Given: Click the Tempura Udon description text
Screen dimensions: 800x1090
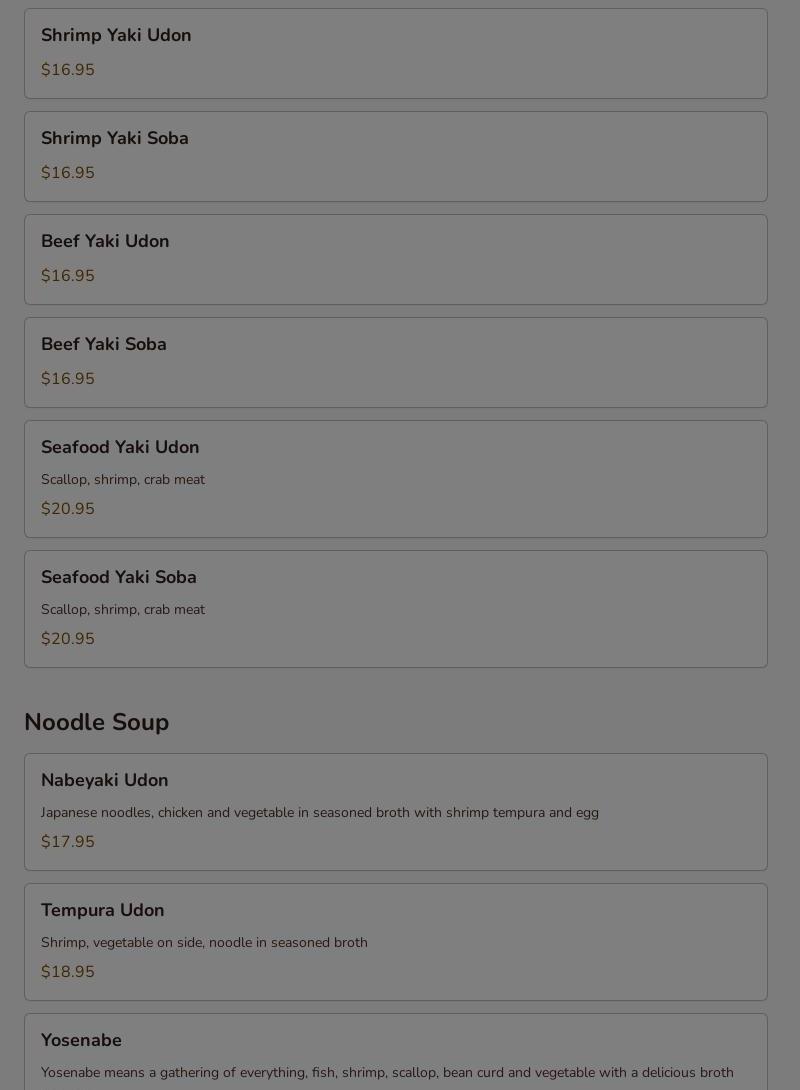Looking at the screenshot, I should tap(204, 943).
